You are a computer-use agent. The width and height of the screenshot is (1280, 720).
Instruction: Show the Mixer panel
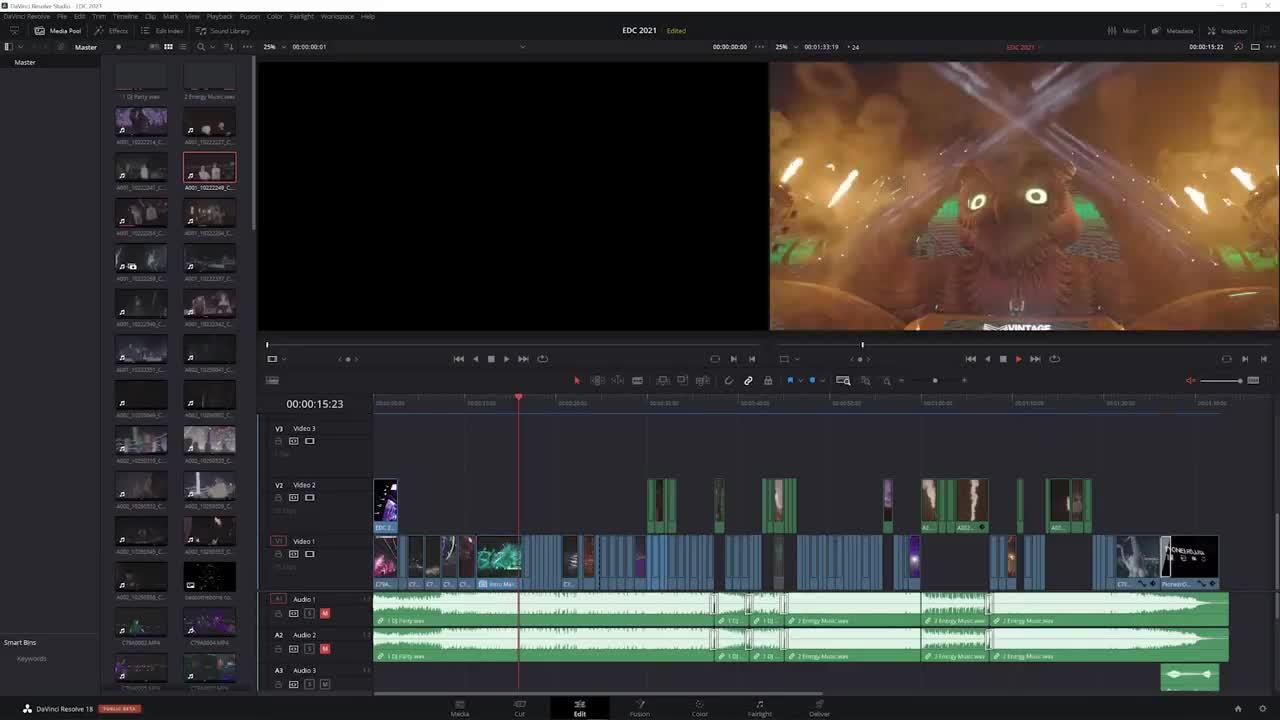pyautogui.click(x=1123, y=31)
